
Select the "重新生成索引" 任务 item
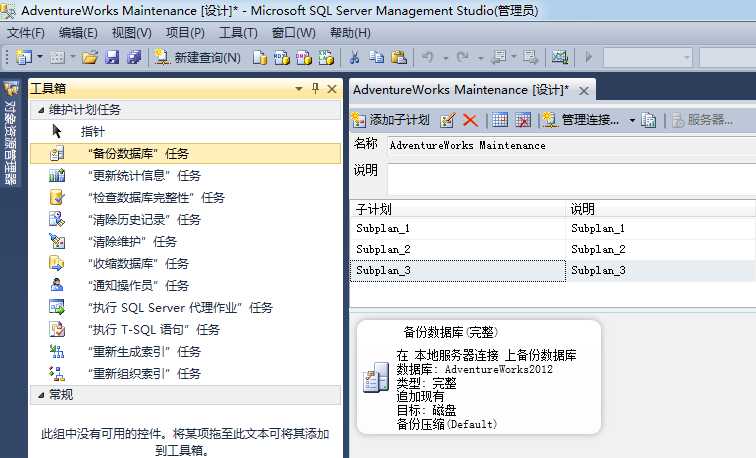pyautogui.click(x=185, y=352)
